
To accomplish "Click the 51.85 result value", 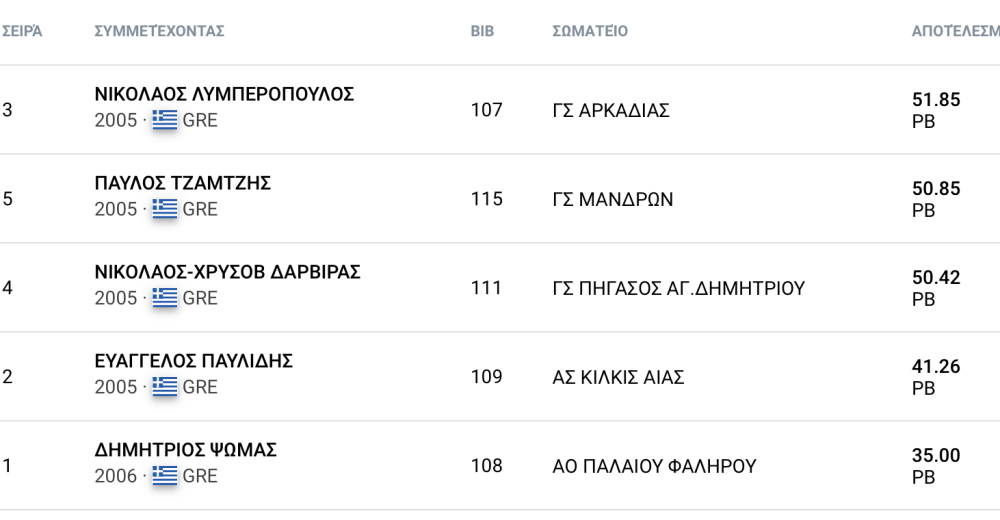I will [936, 100].
